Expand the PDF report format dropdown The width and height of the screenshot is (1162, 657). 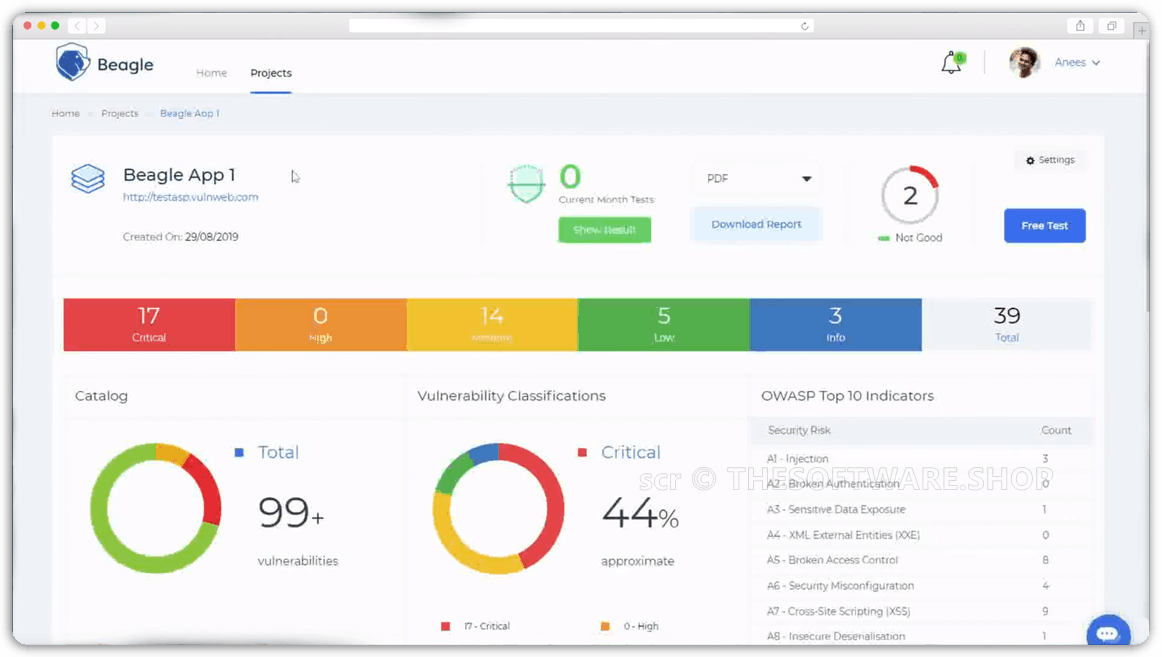point(757,179)
